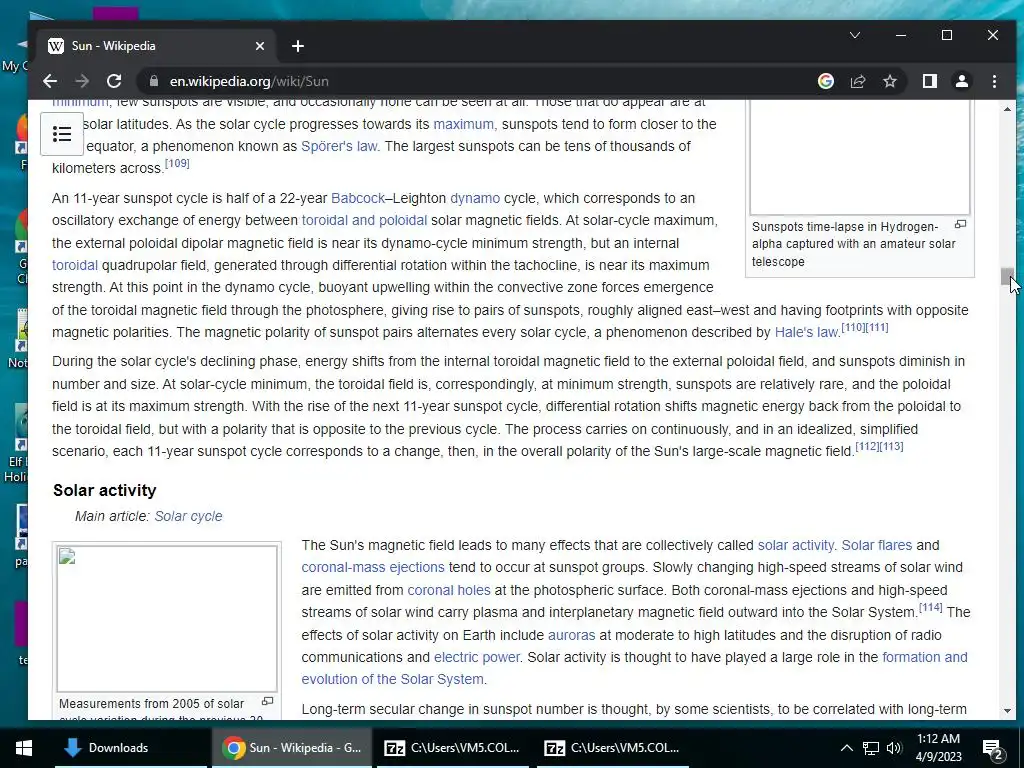This screenshot has height=768, width=1024.
Task: Show hidden system tray icons
Action: tap(846, 748)
